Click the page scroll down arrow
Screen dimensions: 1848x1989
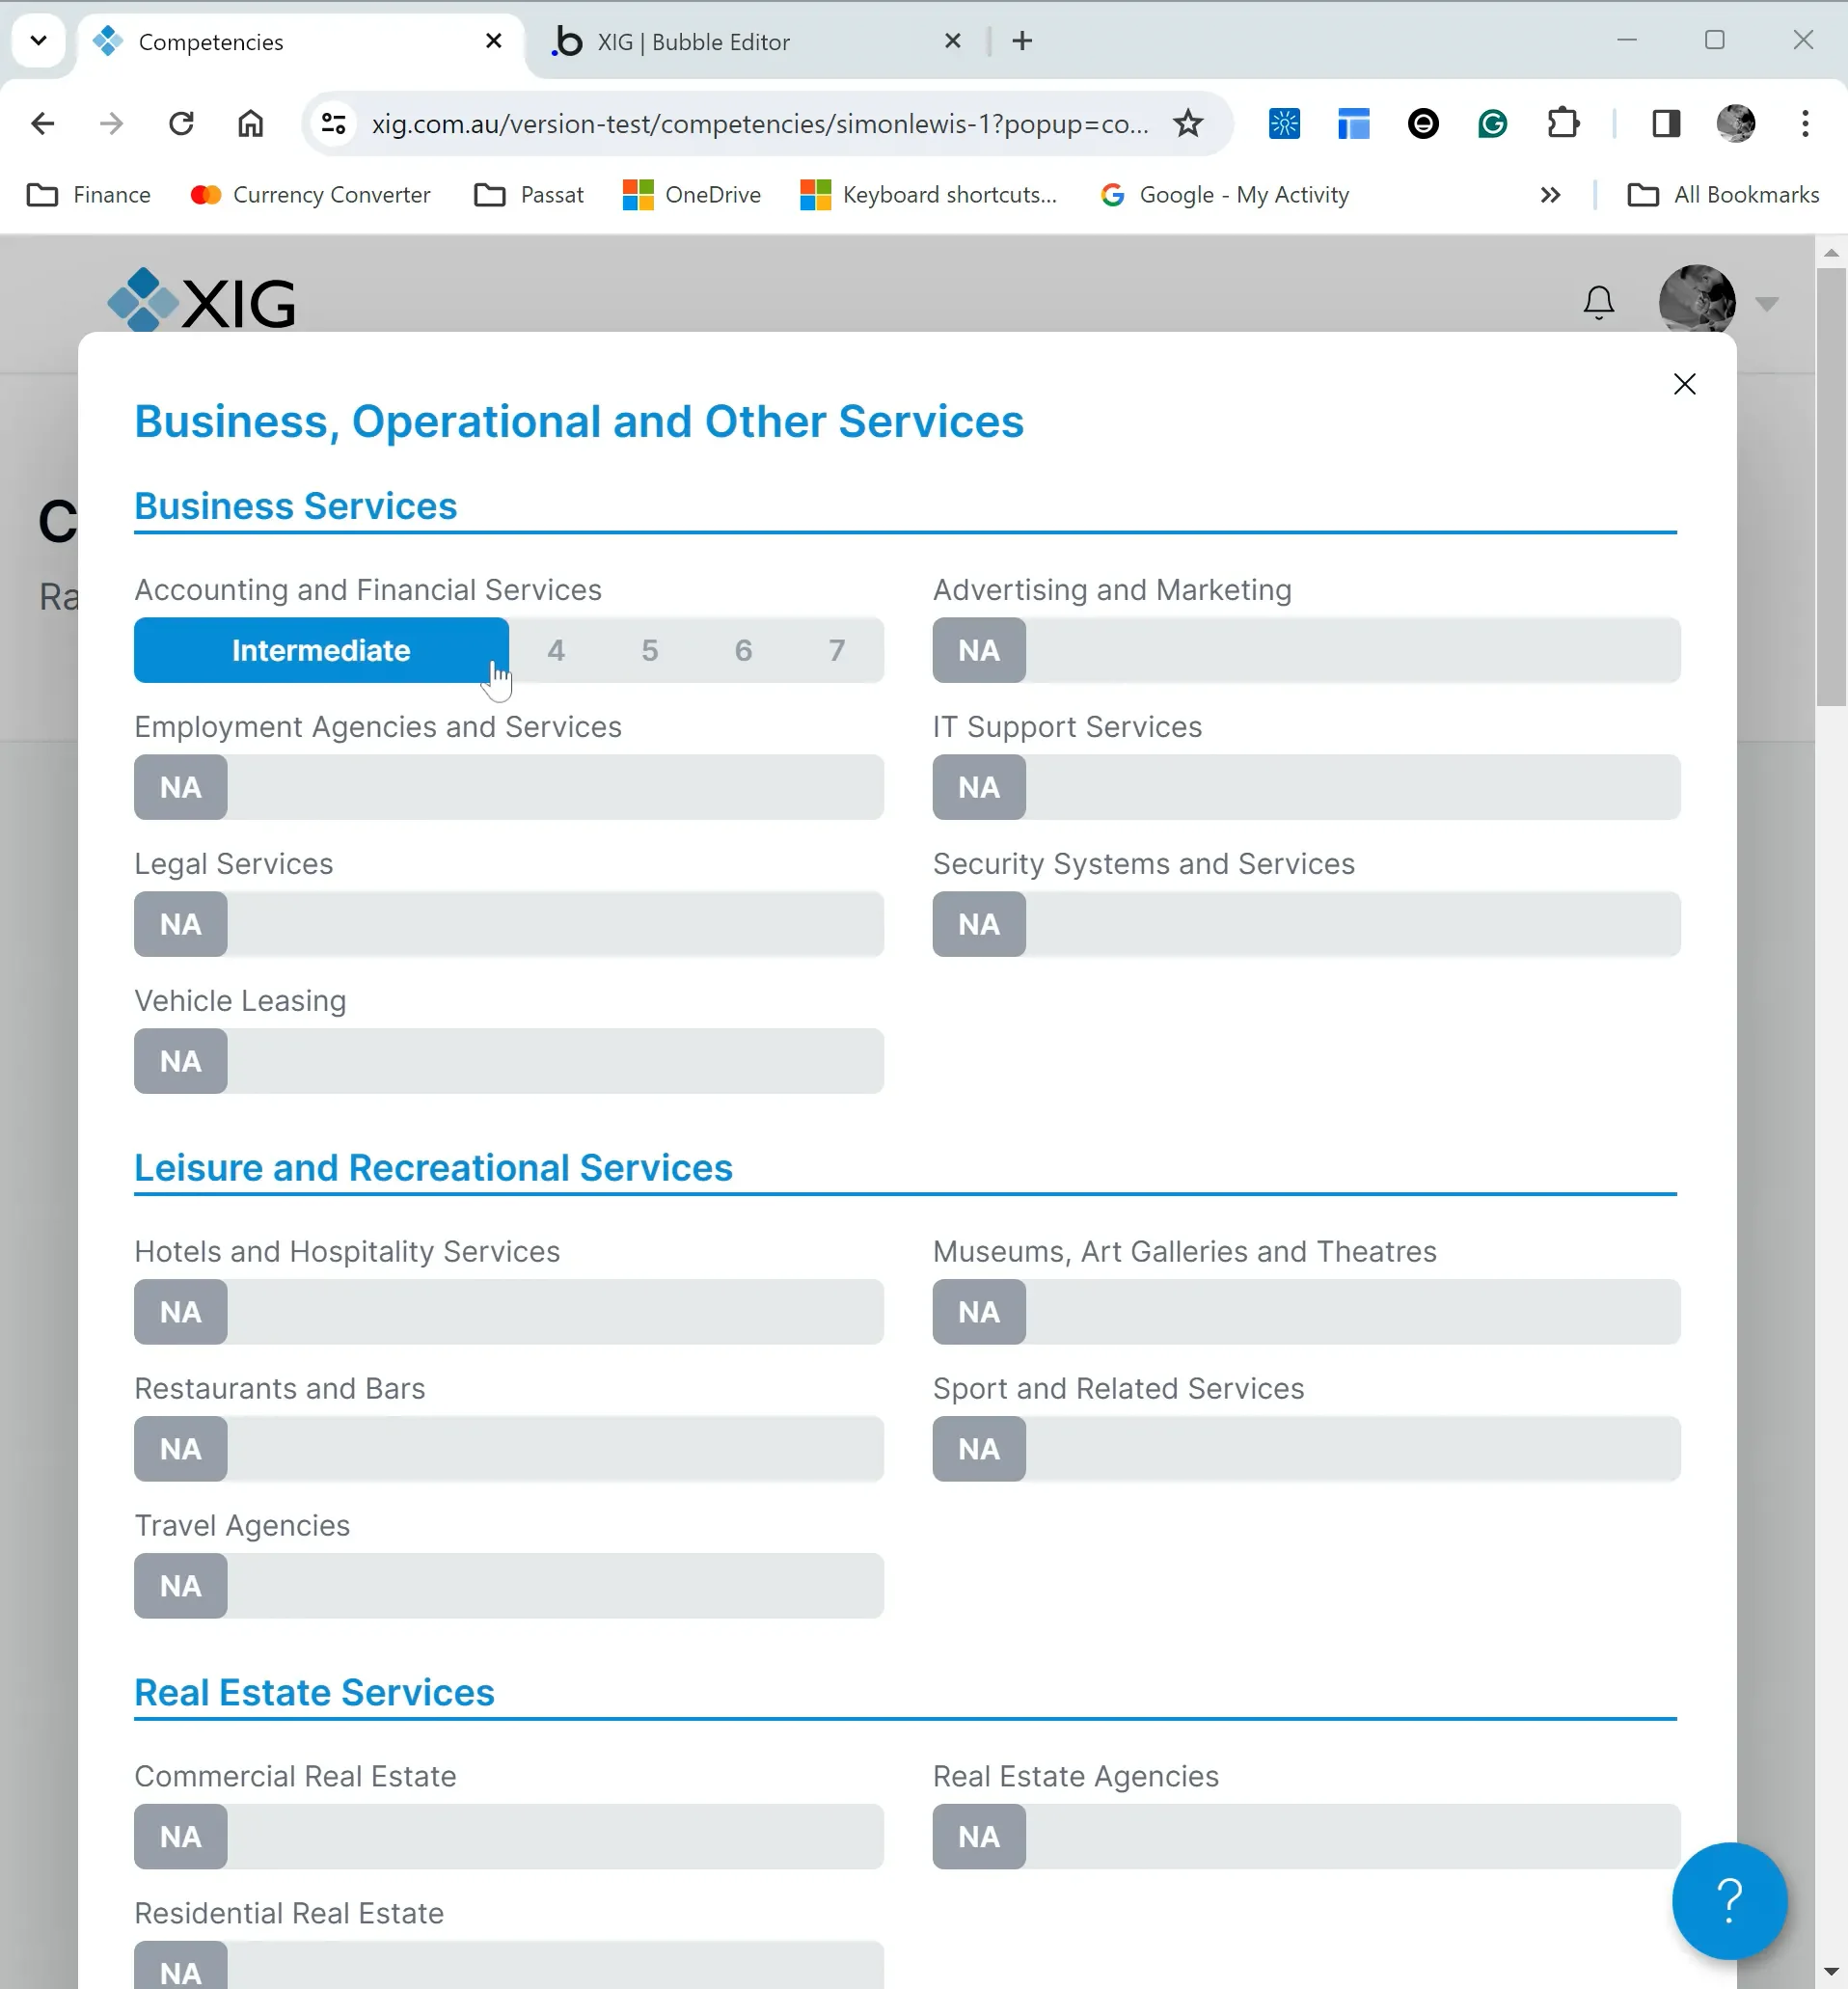click(1831, 1972)
